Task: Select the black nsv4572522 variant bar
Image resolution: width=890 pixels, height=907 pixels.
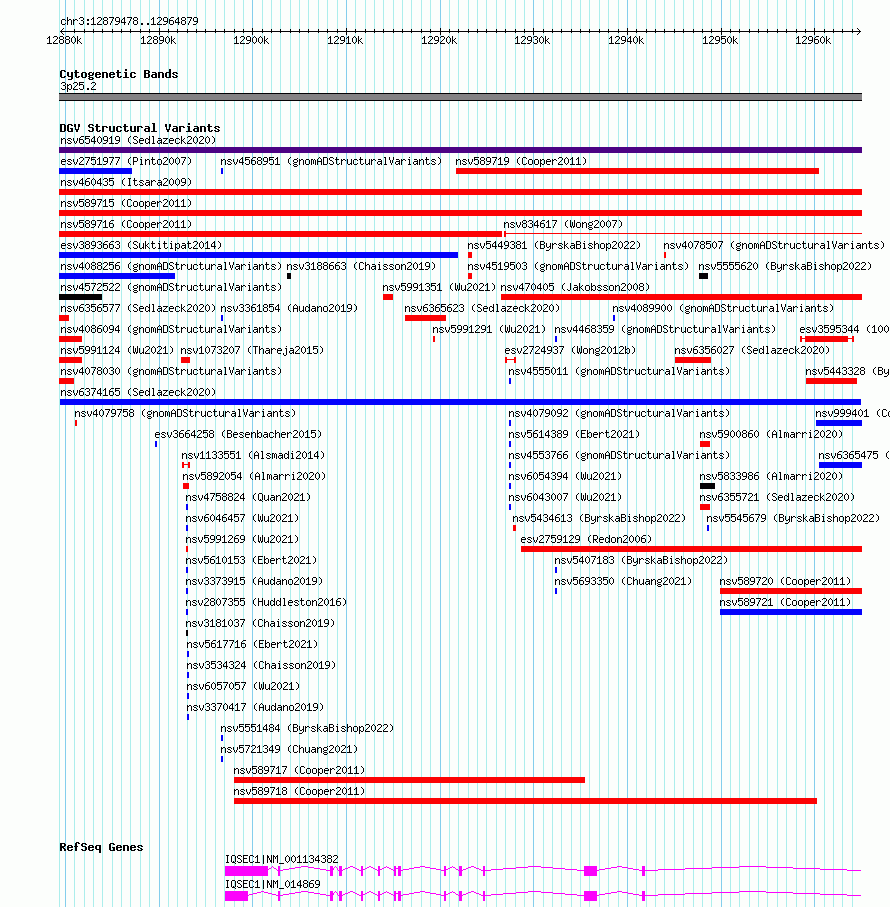Action: (80, 297)
